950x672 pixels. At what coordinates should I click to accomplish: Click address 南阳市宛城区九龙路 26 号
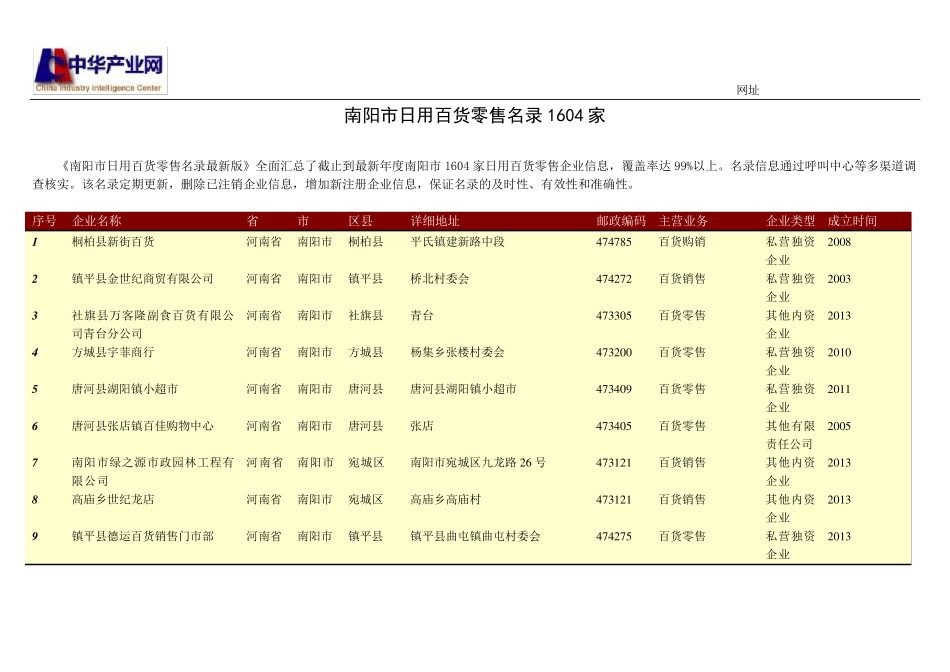click(478, 462)
